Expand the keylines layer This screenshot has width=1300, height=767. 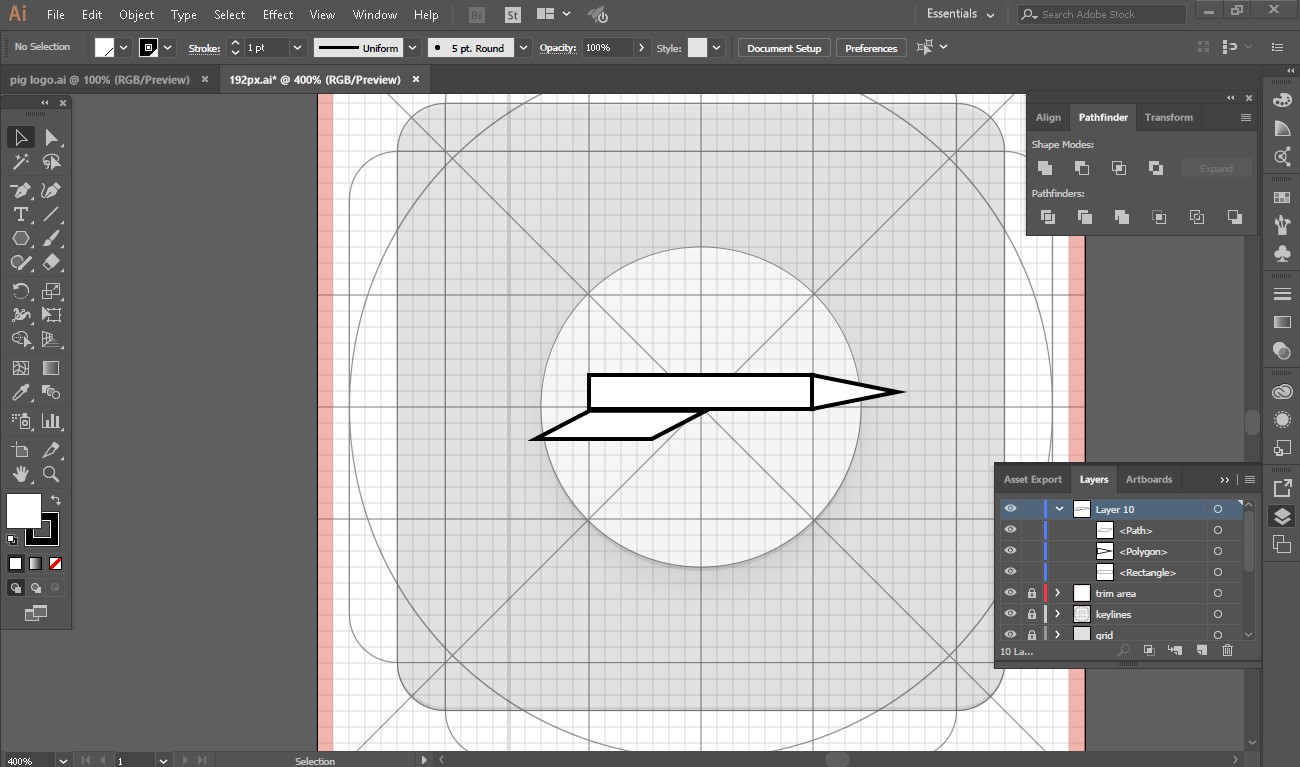(x=1057, y=614)
